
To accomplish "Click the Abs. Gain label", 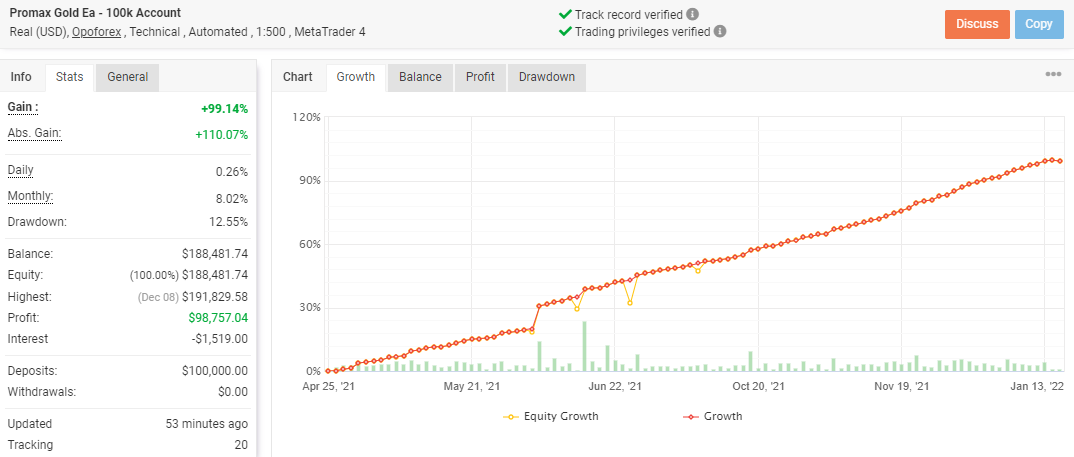I will pyautogui.click(x=35, y=133).
